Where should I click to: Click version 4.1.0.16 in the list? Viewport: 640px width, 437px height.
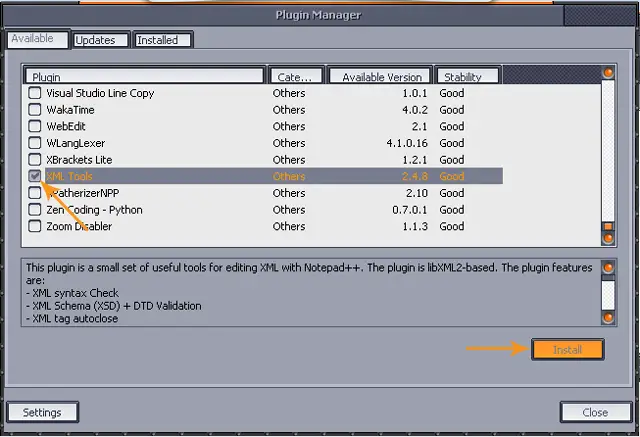(407, 143)
